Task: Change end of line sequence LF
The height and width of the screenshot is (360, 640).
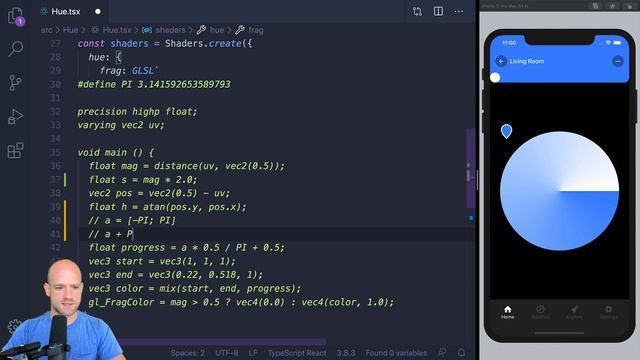Action: pyautogui.click(x=253, y=353)
